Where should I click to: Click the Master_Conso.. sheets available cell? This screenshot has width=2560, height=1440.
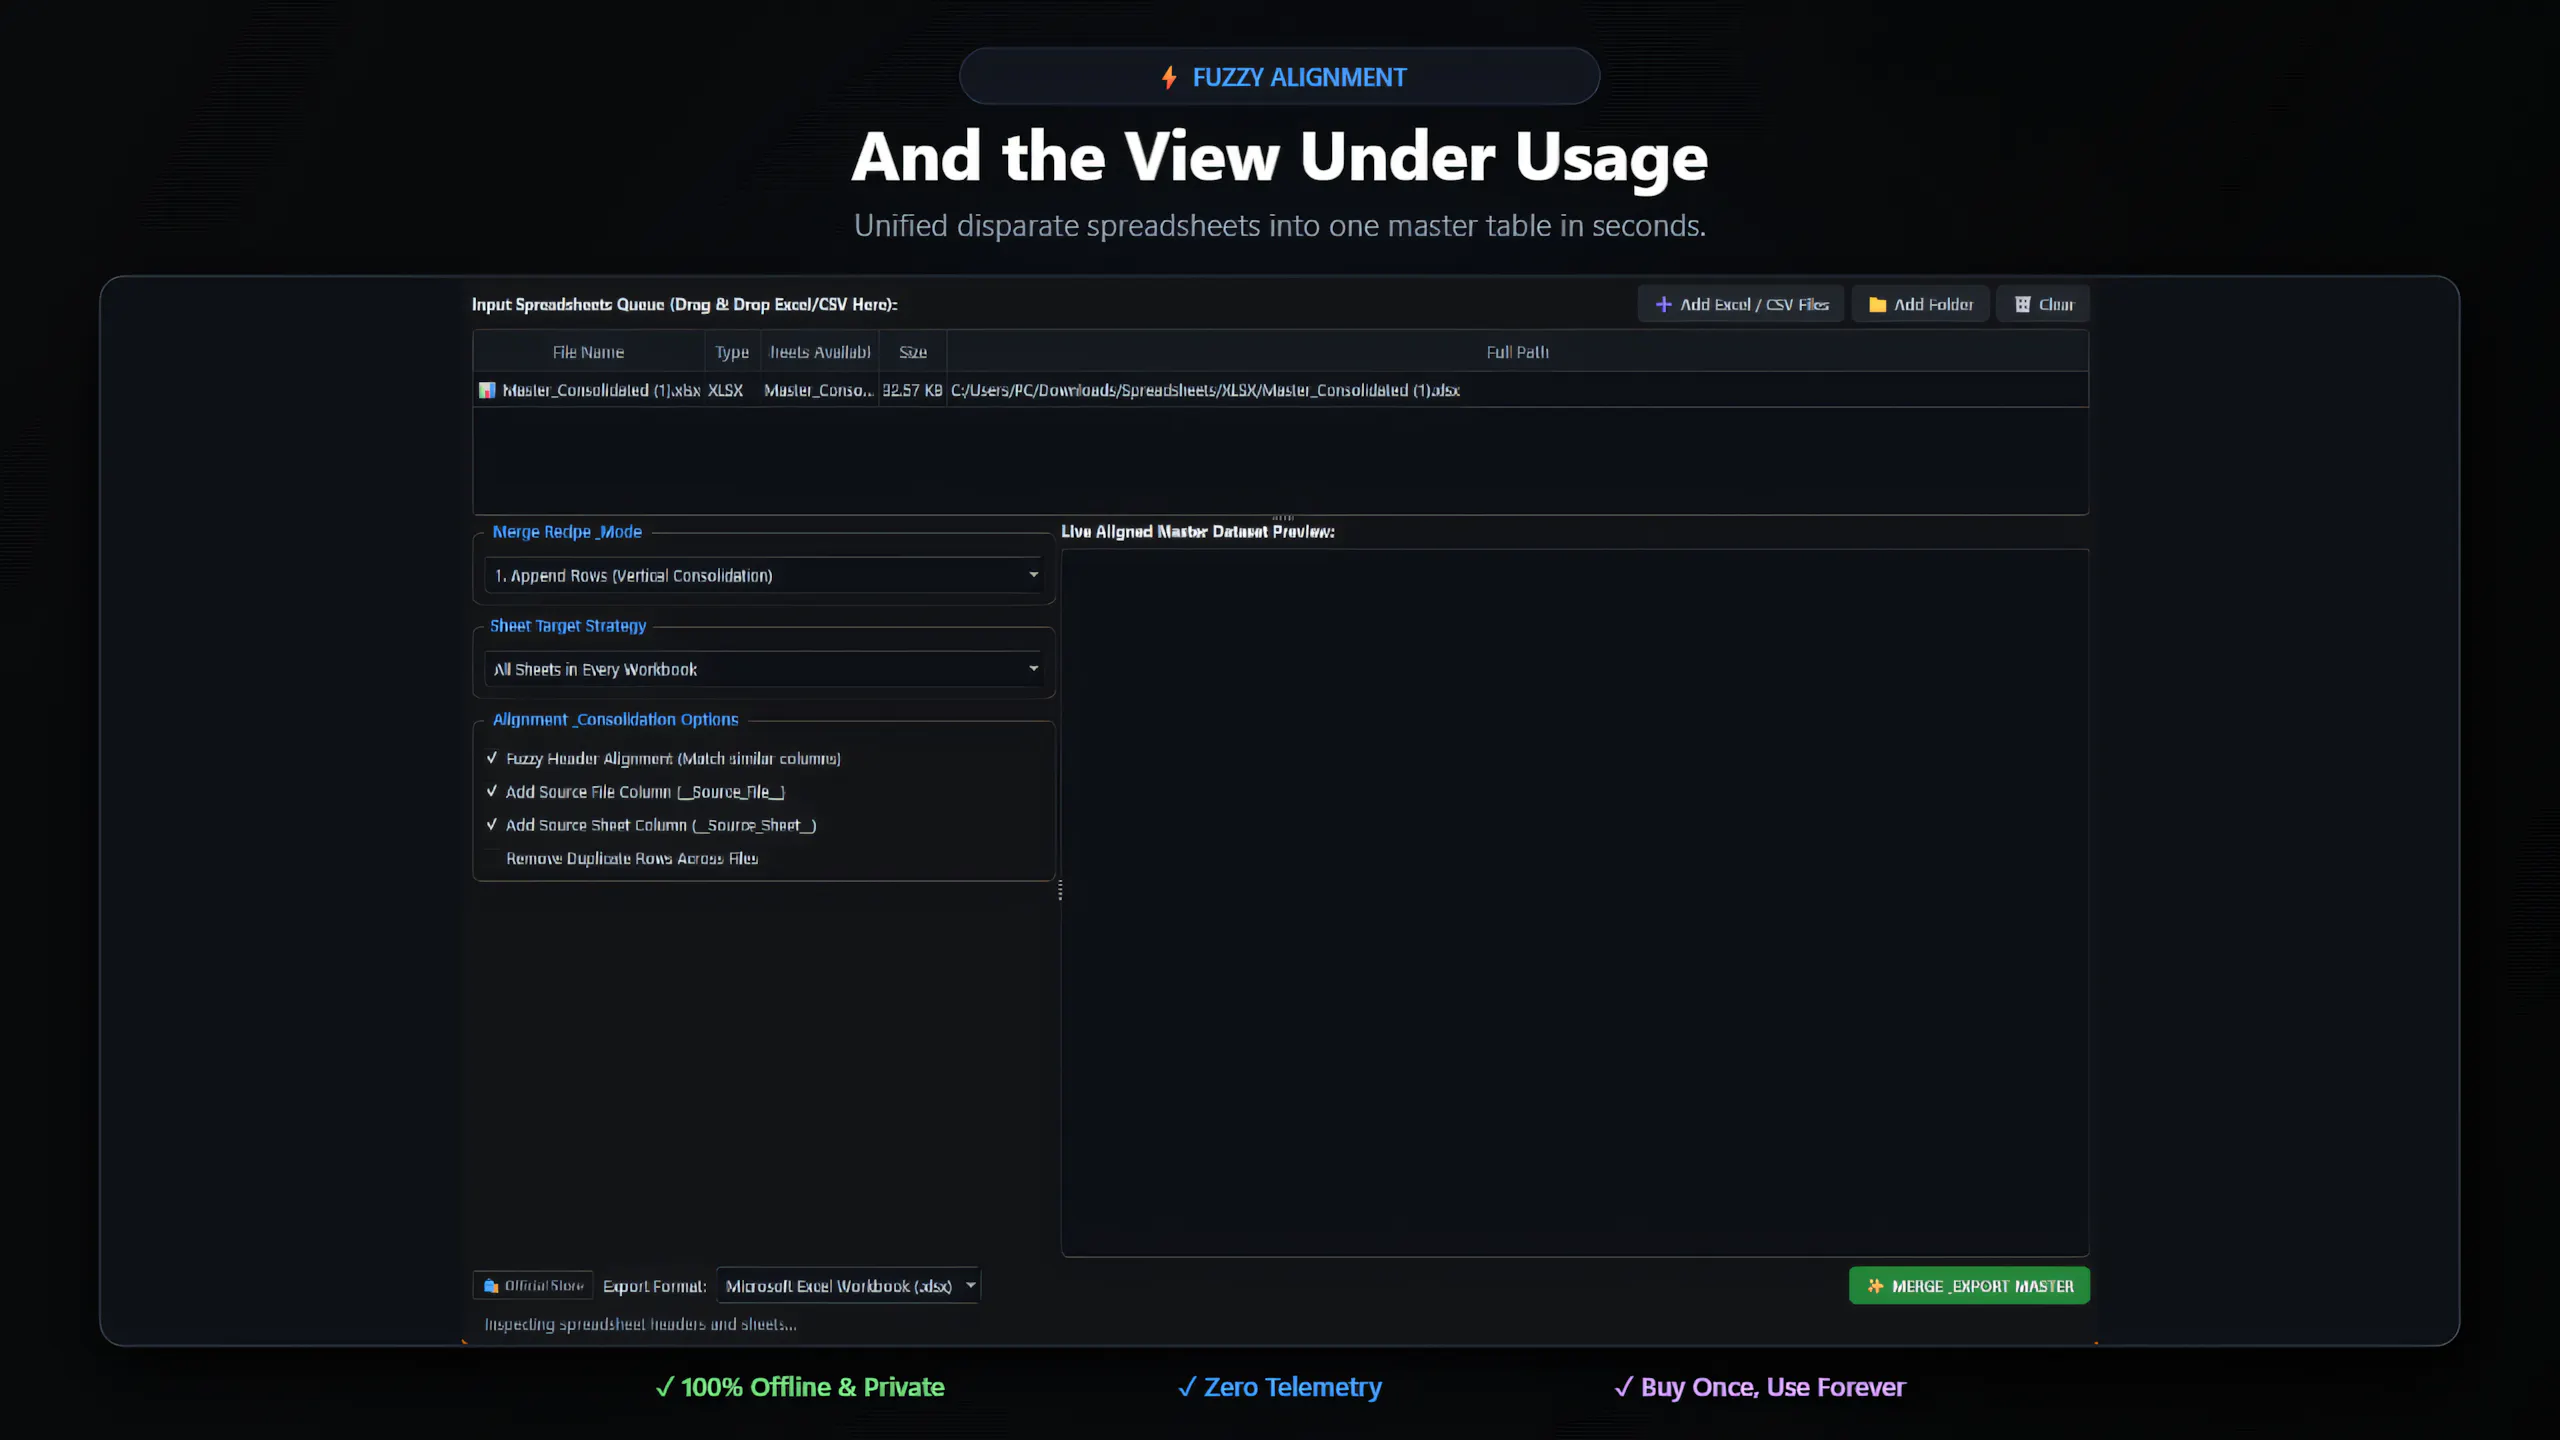pos(818,390)
